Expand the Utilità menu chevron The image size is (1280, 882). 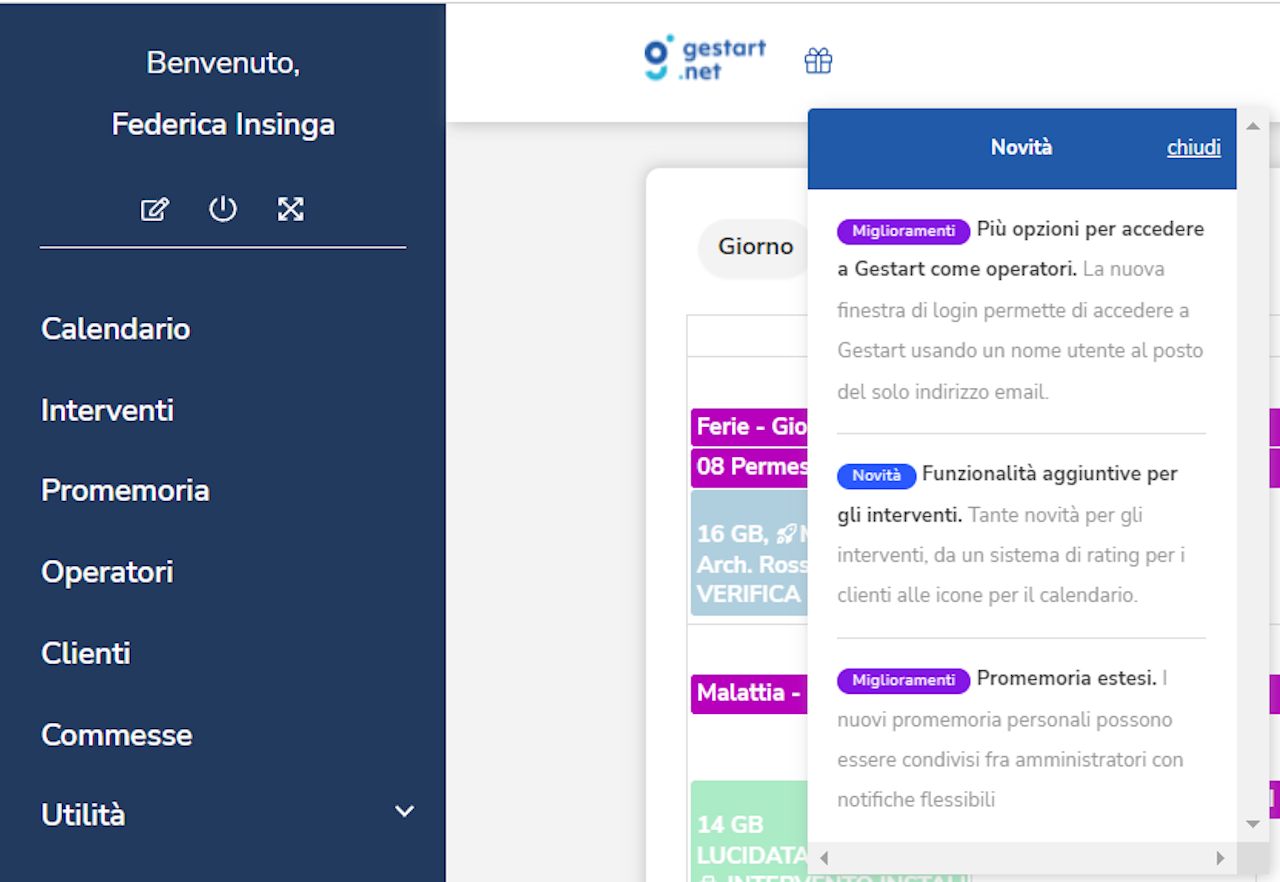404,812
